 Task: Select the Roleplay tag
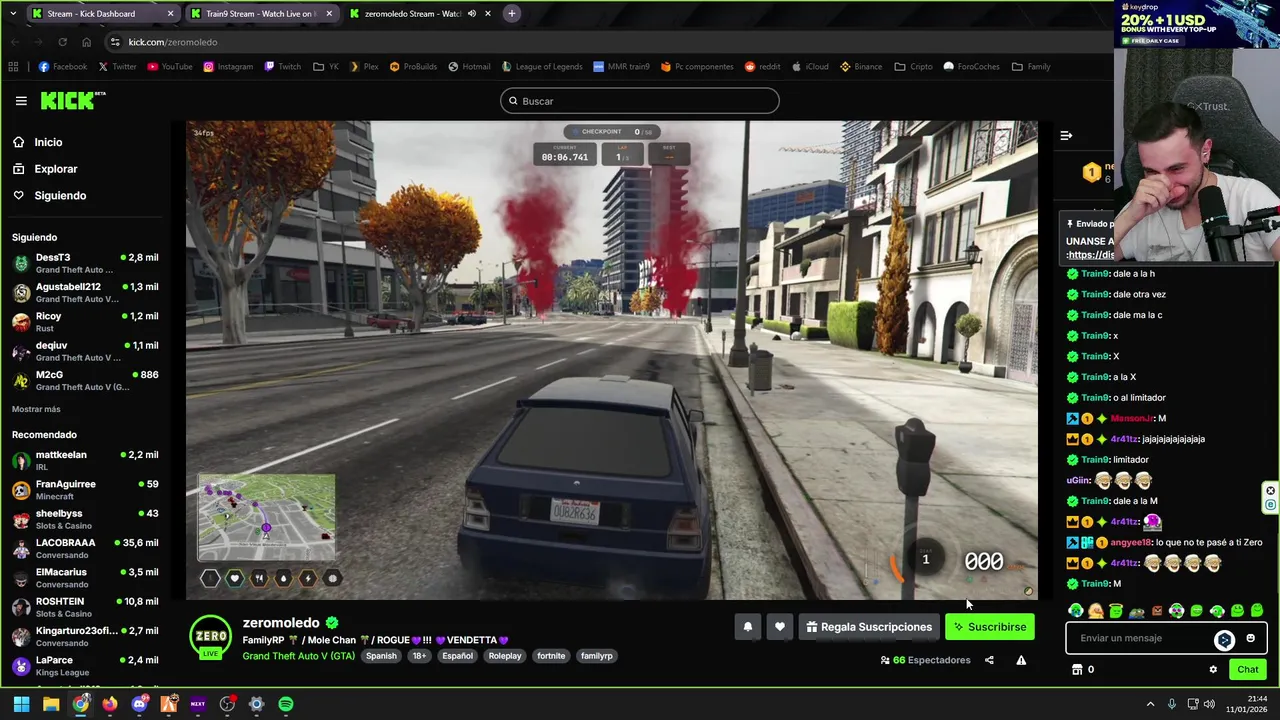click(505, 656)
